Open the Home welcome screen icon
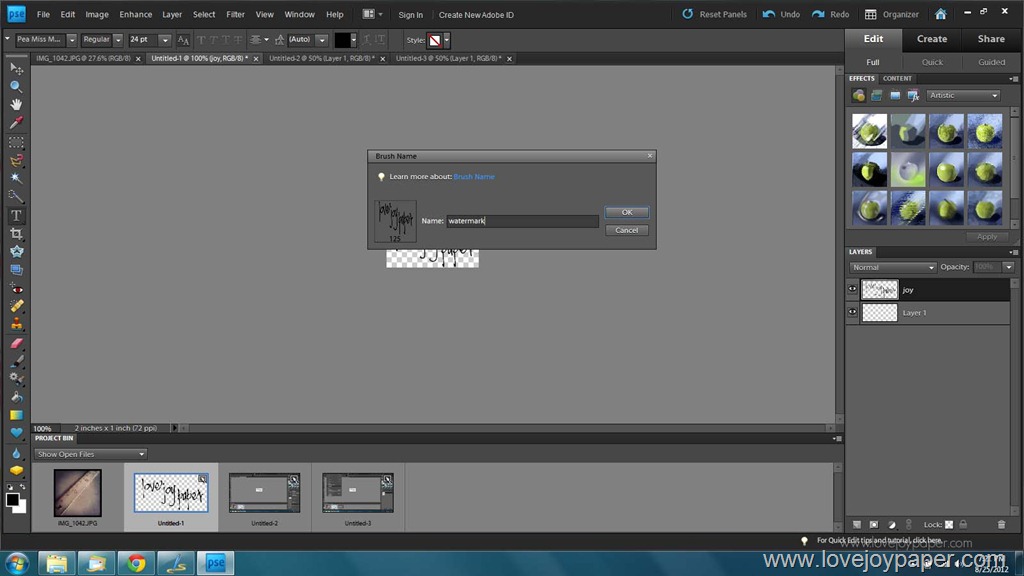Screen dimensions: 1024x576 940,14
